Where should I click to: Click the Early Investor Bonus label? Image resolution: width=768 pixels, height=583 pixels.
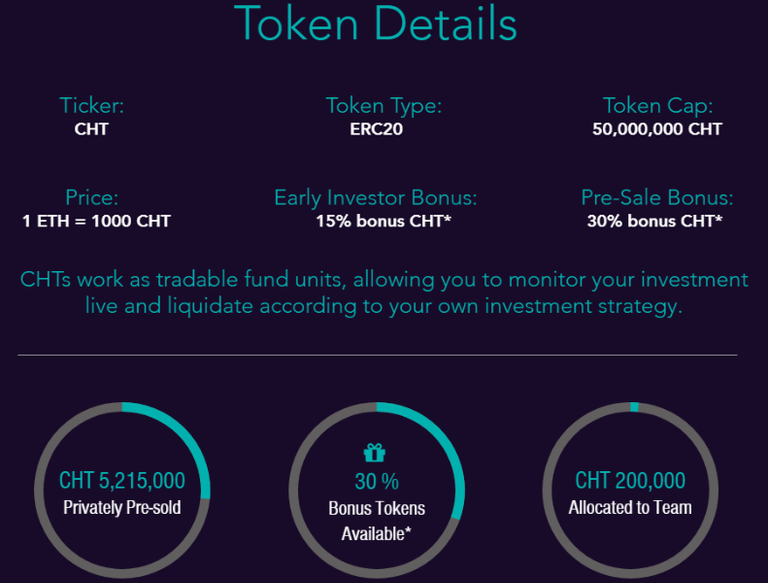click(x=375, y=198)
